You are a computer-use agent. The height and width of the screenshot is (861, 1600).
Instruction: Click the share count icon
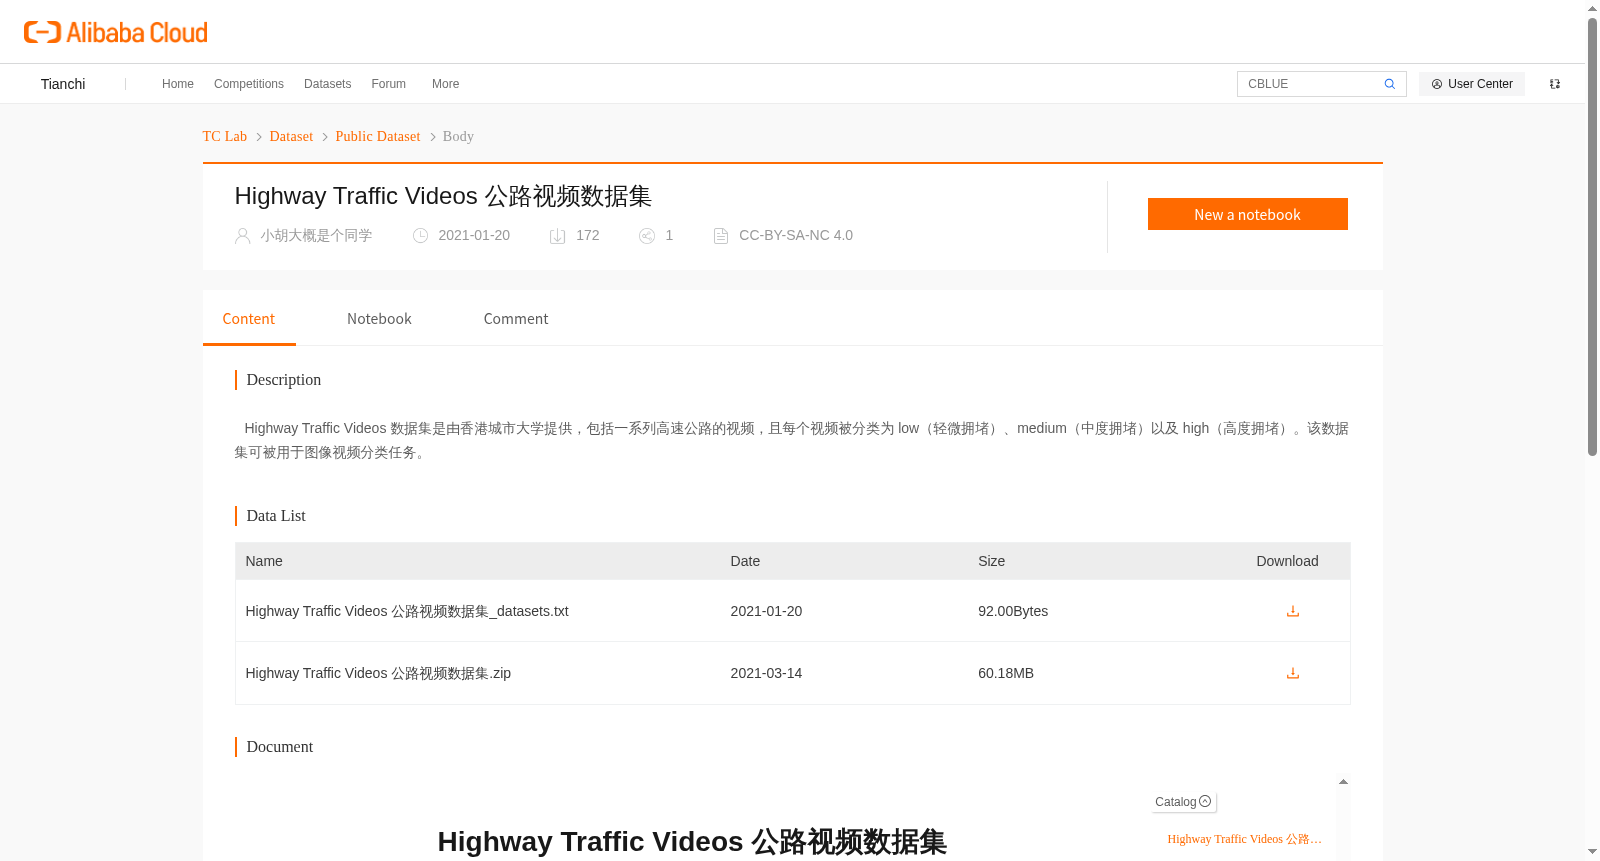coord(647,236)
